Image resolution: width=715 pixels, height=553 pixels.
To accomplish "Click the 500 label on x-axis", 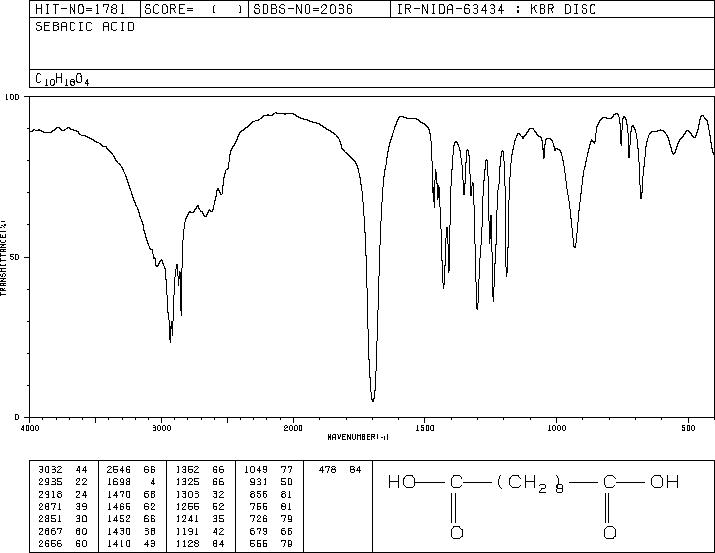I will click(688, 428).
